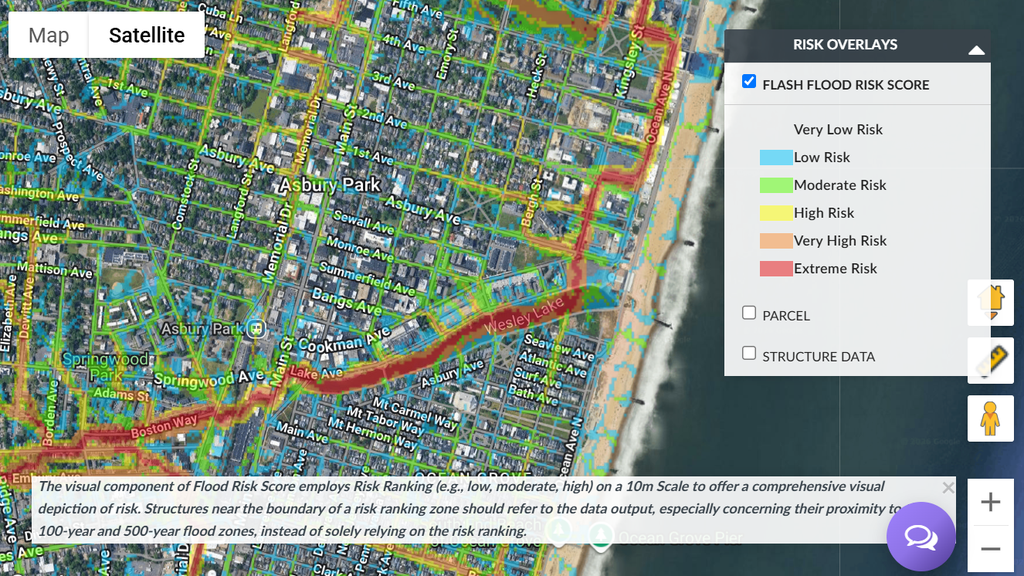Click the High Risk yellow swatch
Image resolution: width=1024 pixels, height=576 pixels.
click(x=776, y=213)
